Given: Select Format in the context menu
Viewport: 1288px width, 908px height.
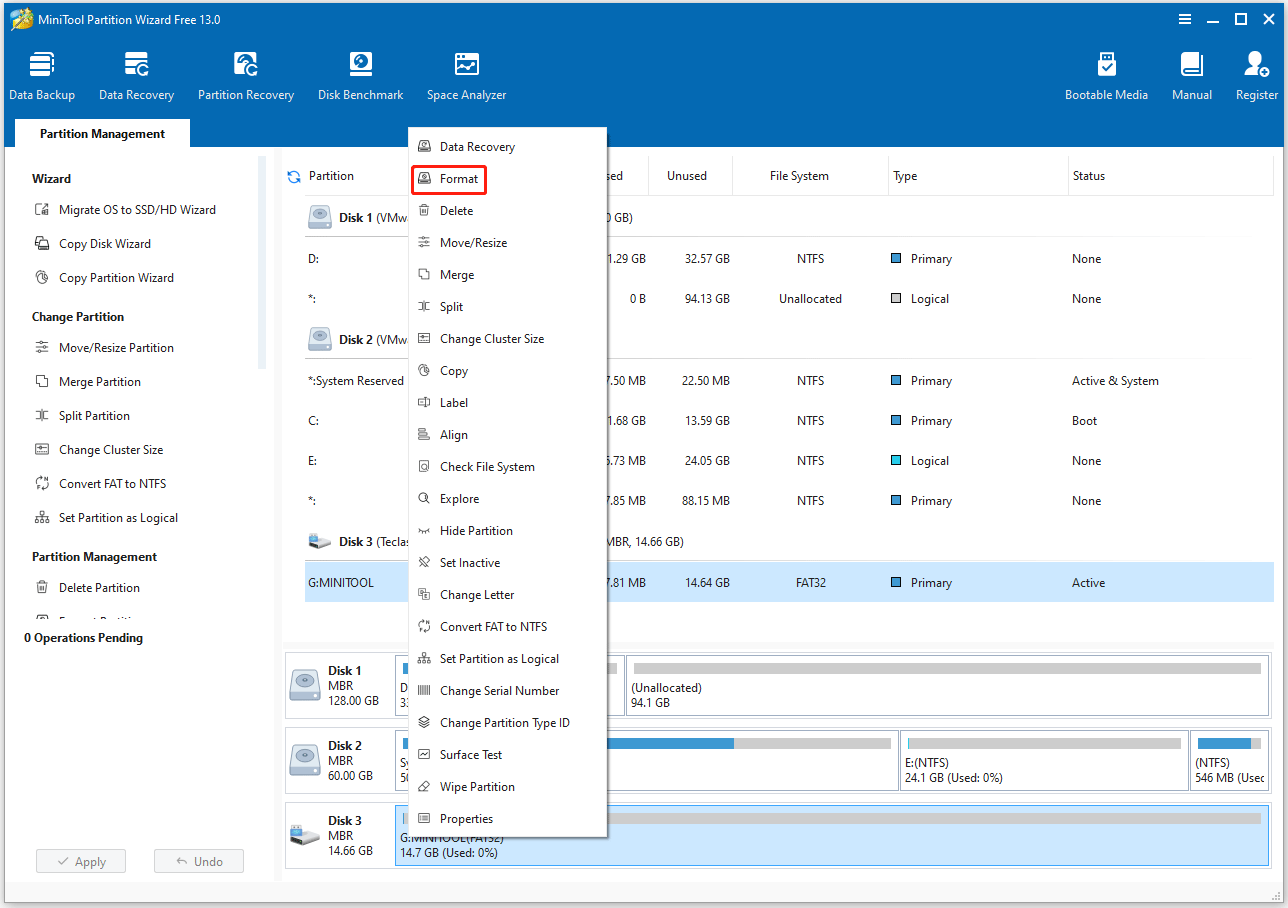Looking at the screenshot, I should coord(459,179).
